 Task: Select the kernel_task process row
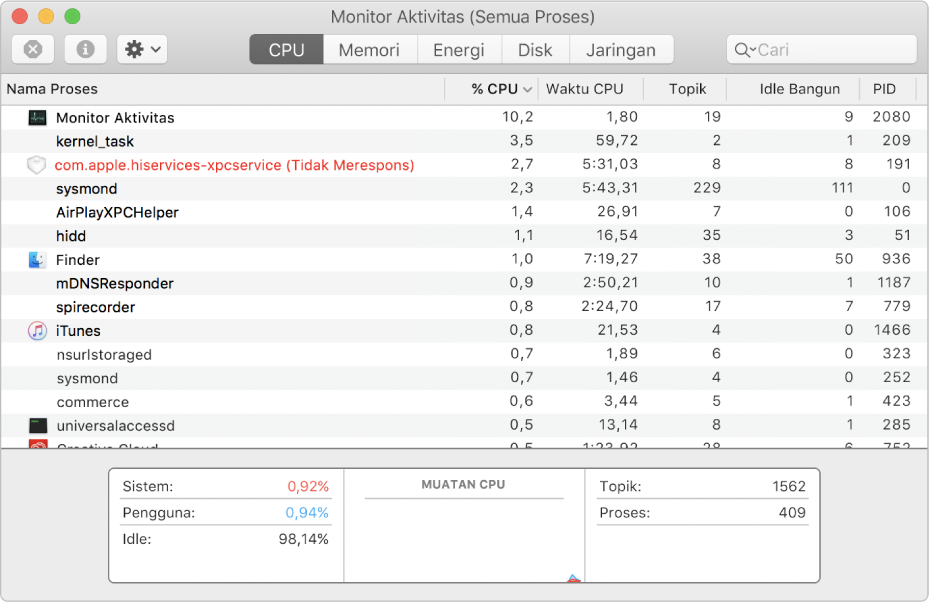(x=464, y=141)
